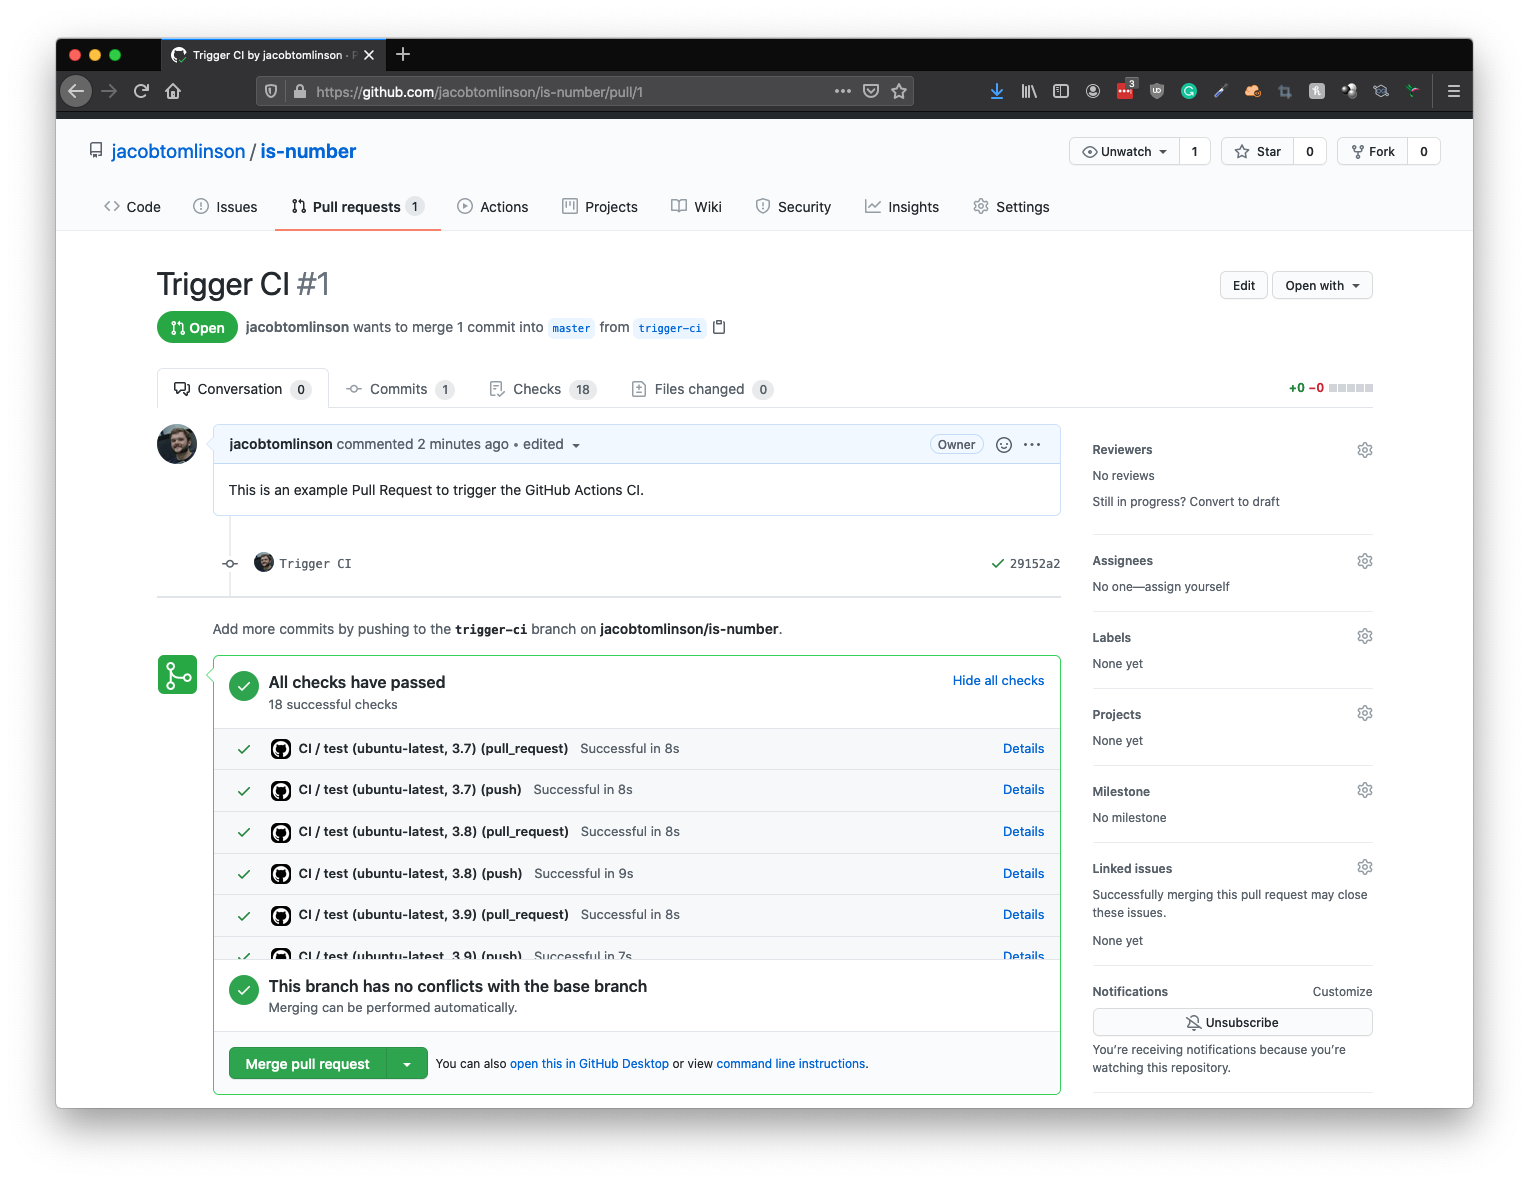Copy the trigger-ci branch name via clipboard icon

tap(719, 327)
